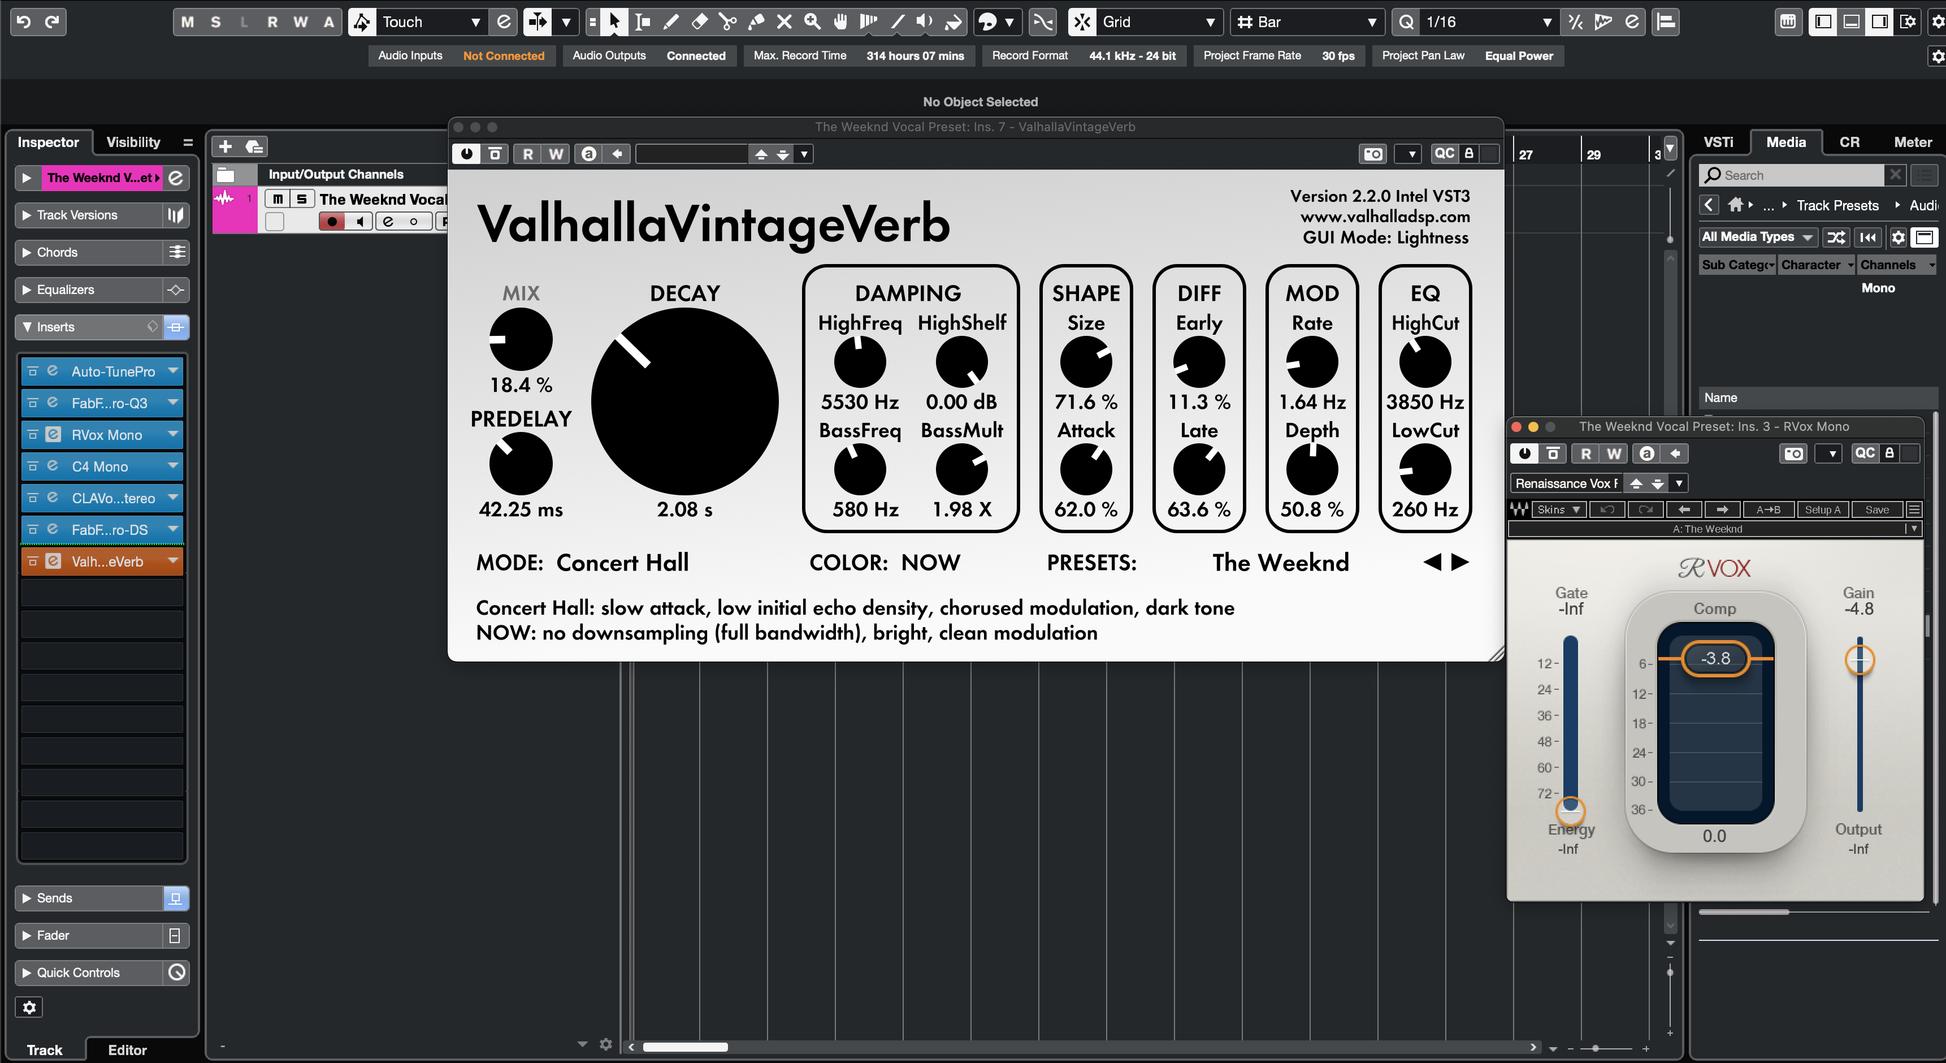
Task: Select the Erase tool in the toolbar
Action: pos(699,21)
